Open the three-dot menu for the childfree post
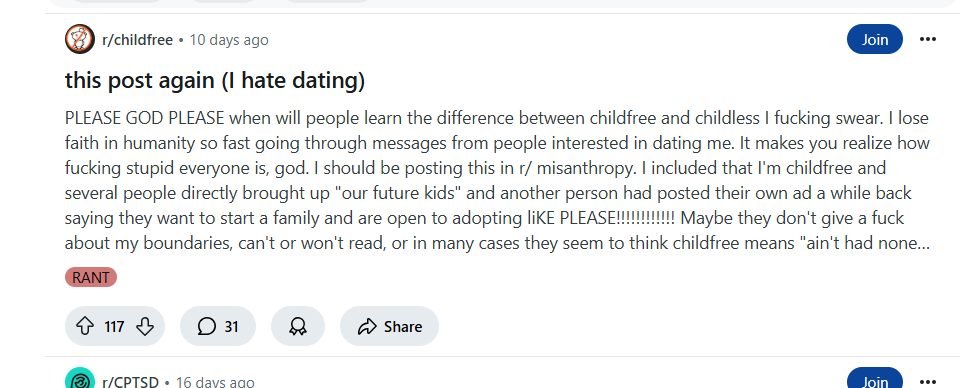The height and width of the screenshot is (388, 977). pos(928,39)
